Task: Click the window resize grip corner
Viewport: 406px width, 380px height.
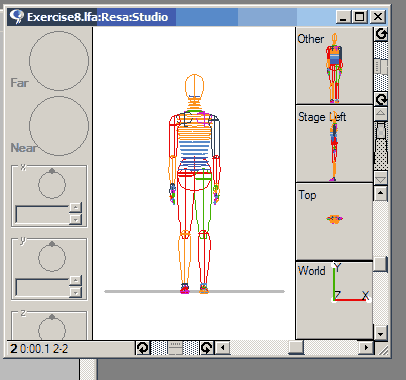Action: (x=383, y=349)
